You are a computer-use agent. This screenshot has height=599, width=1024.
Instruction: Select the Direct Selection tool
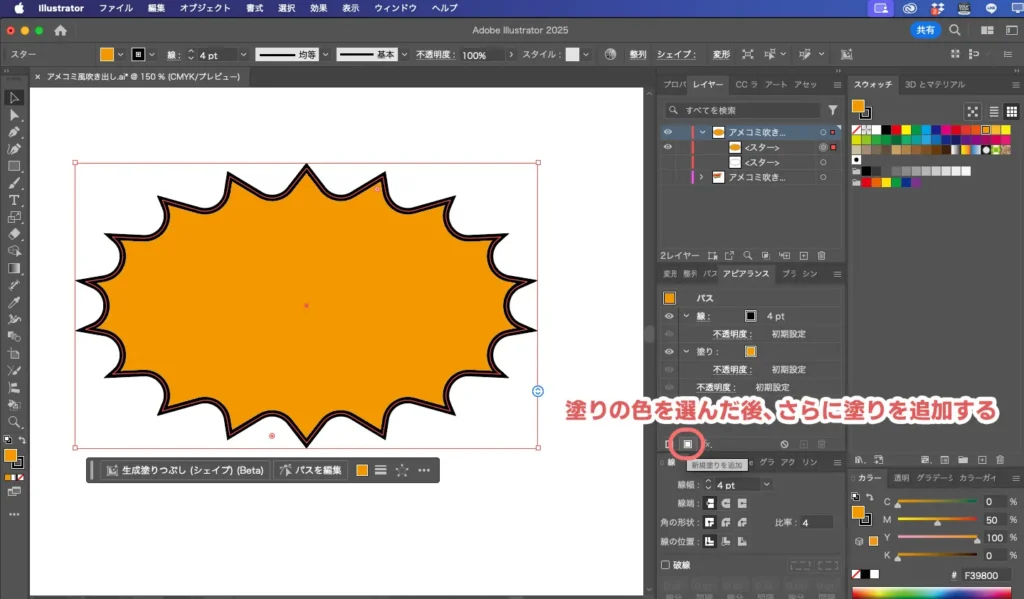(x=14, y=115)
